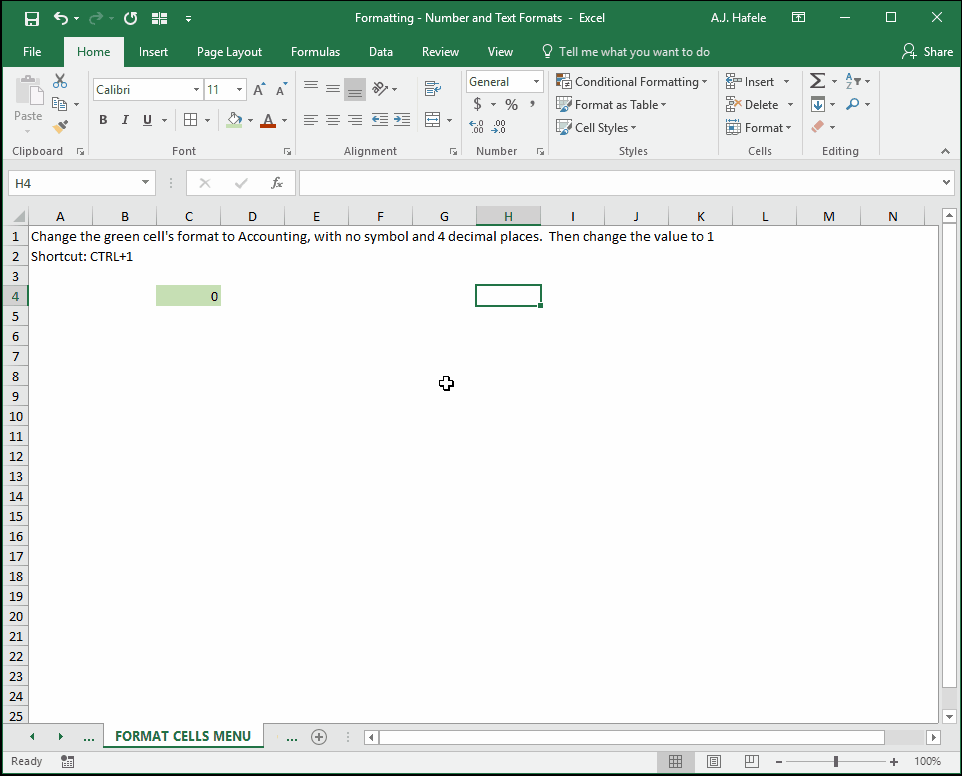Click the zoom slider handle
Viewport: 962px width, 776px height.
[836, 761]
